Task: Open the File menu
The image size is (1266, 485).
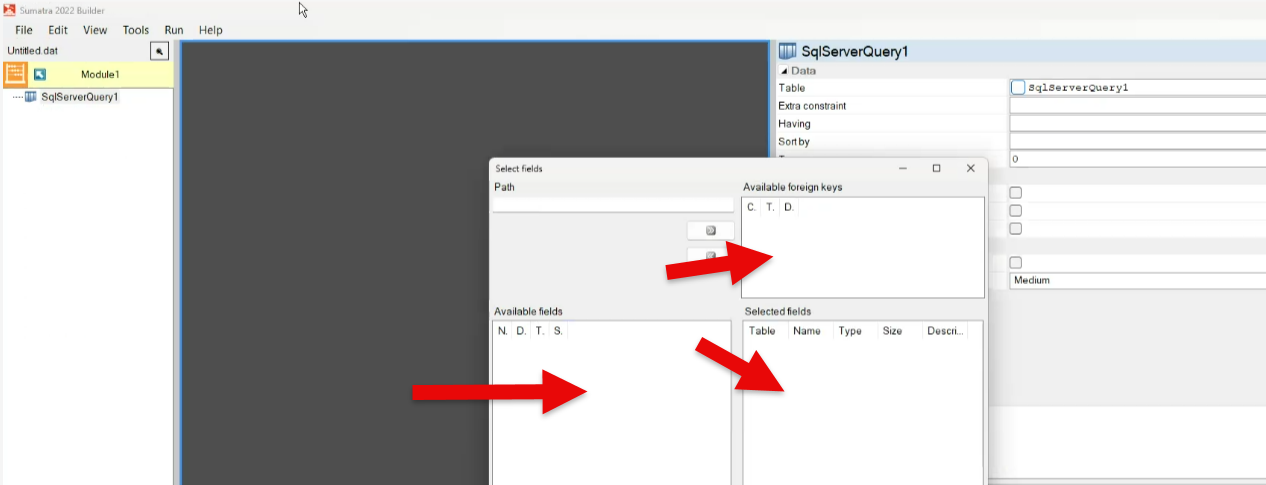Action: tap(24, 30)
